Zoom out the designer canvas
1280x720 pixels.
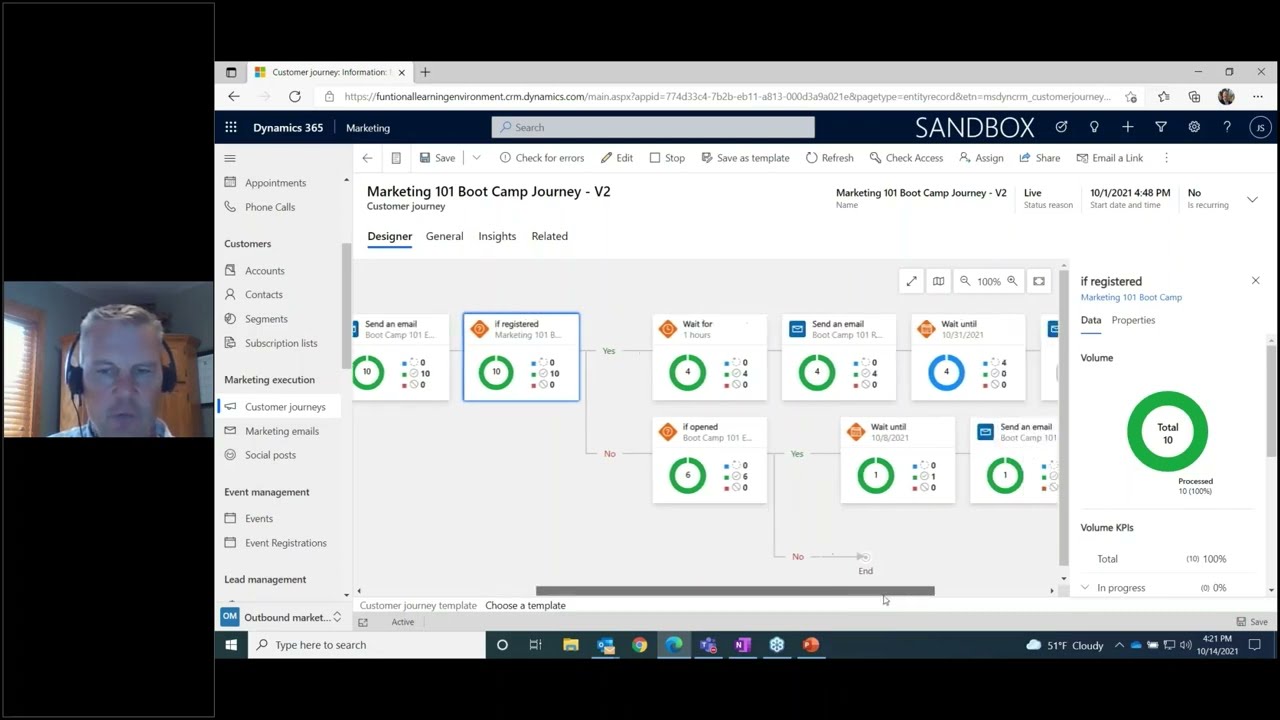click(965, 282)
